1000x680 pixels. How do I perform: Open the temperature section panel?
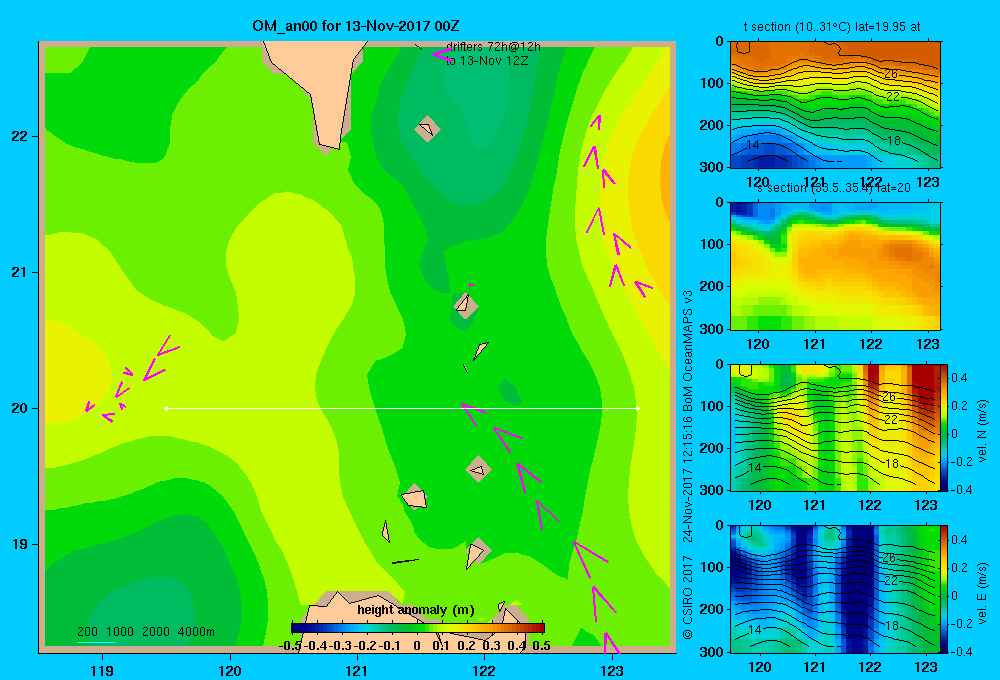[835, 105]
